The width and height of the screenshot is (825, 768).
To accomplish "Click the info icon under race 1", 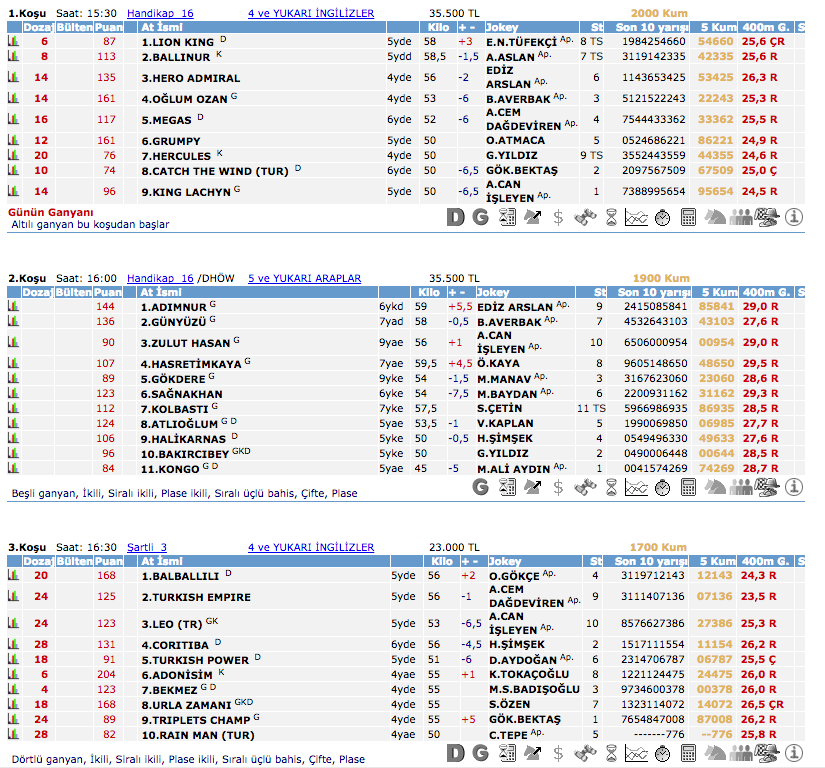I will point(794,217).
